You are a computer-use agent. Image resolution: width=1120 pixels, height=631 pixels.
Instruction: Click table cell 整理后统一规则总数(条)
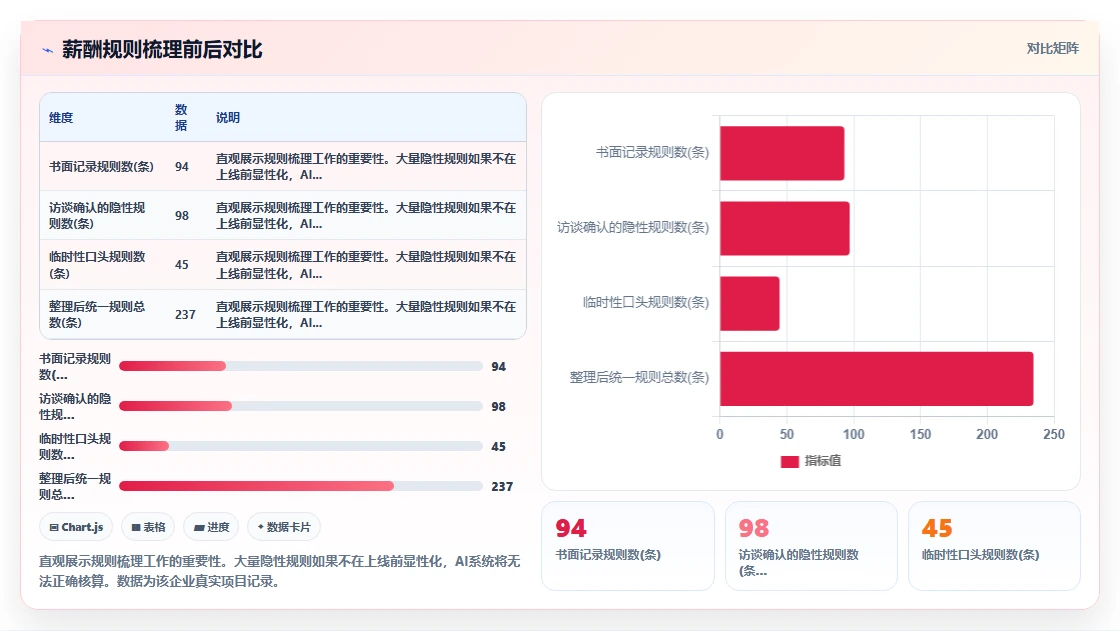97,314
